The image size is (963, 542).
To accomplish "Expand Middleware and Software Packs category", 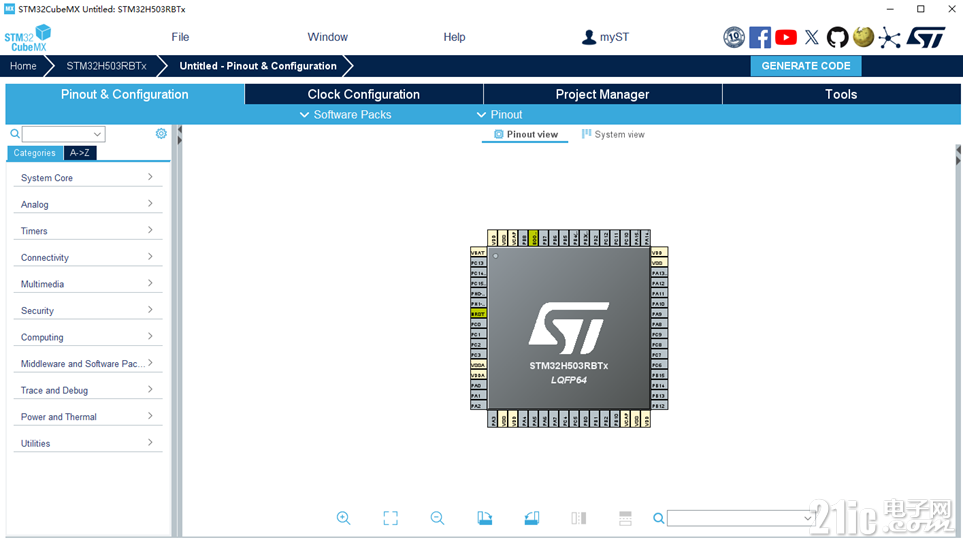I will pos(87,363).
